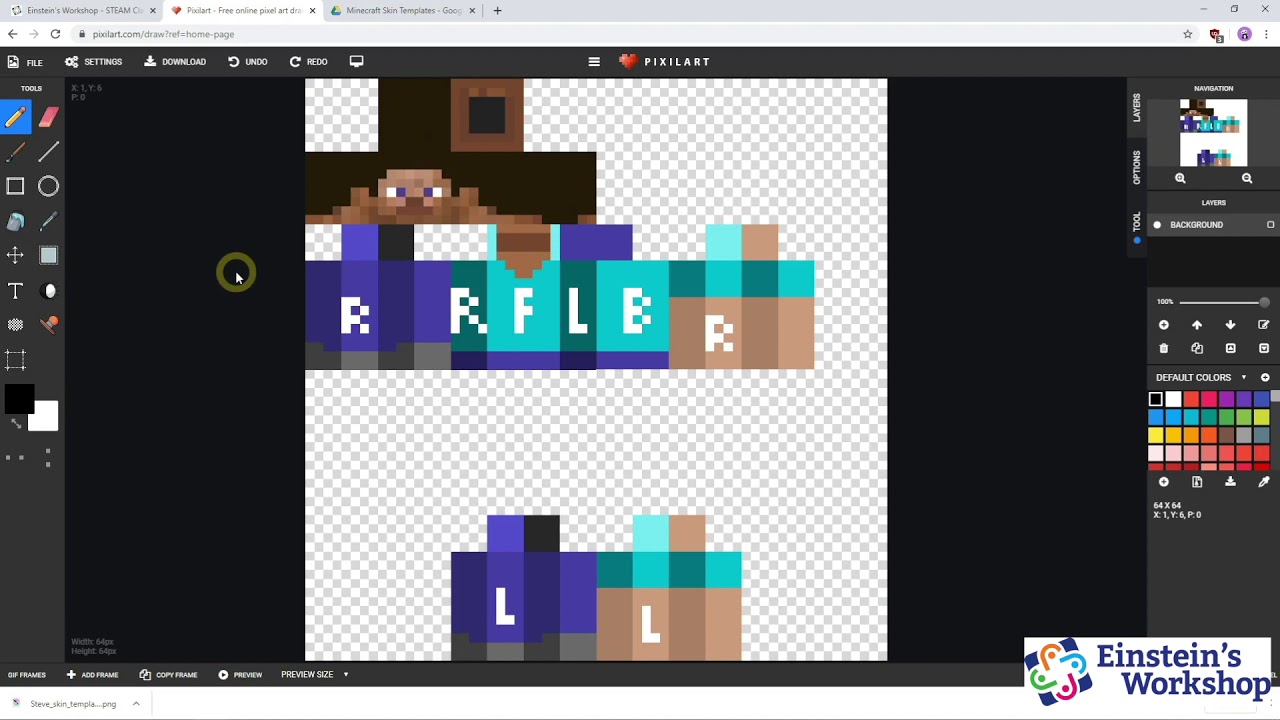
Task: Switch to Einstein's Workshop browser tab
Action: [x=84, y=11]
